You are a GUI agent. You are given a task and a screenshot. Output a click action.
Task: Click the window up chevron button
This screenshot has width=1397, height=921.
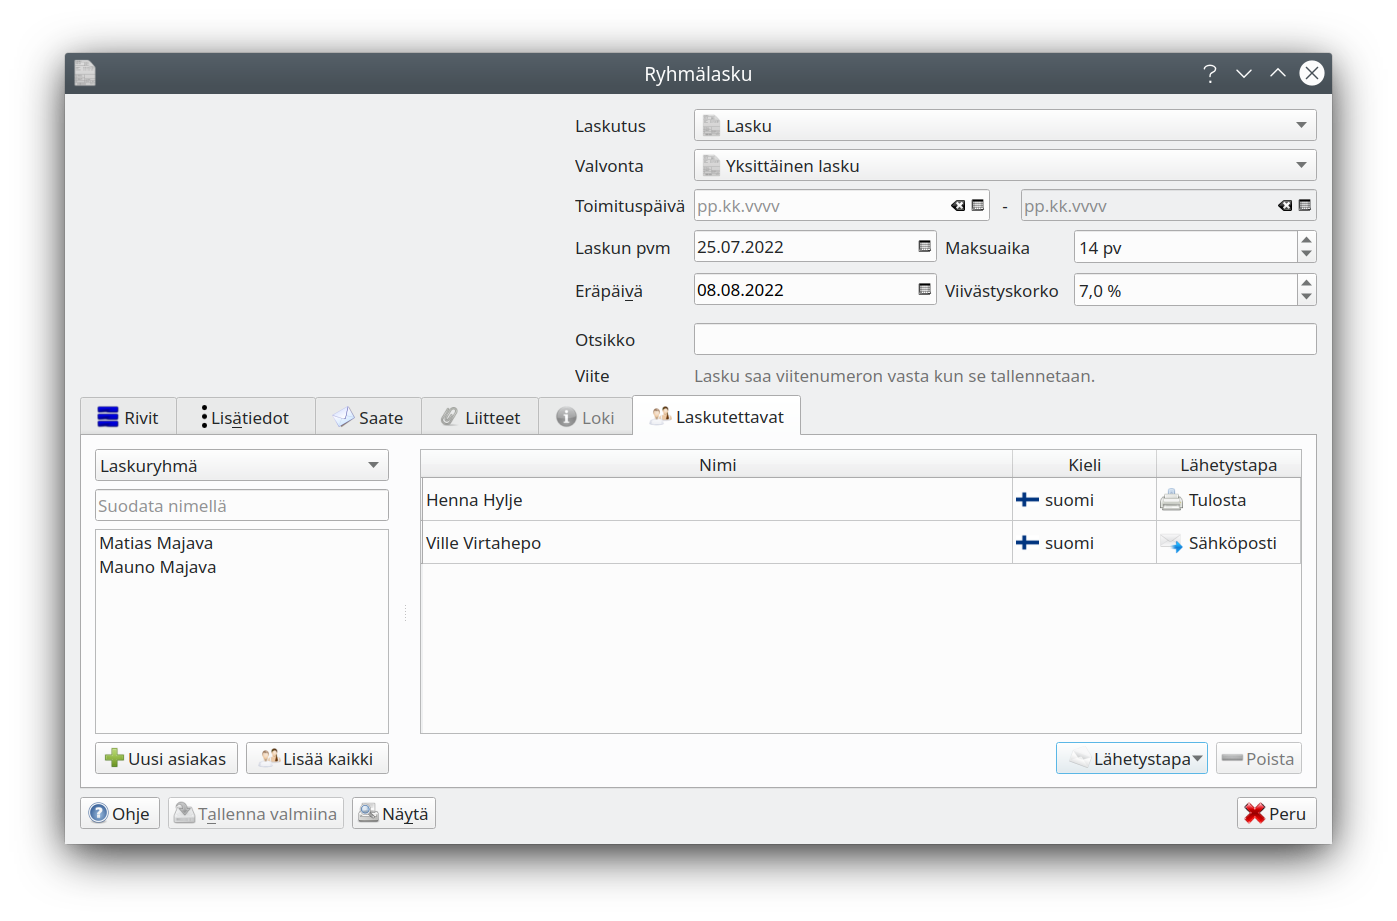tap(1278, 73)
